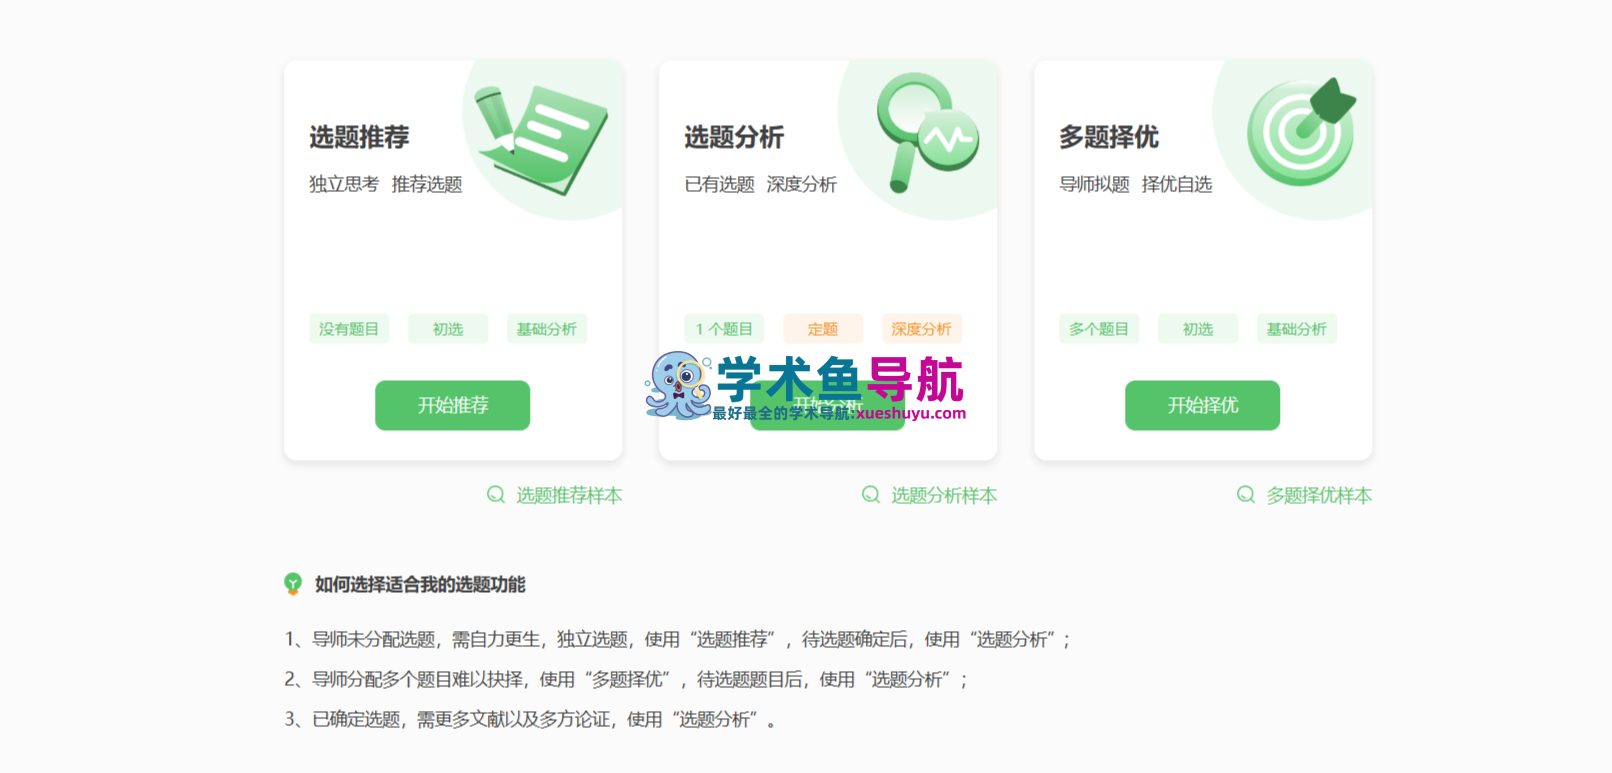Click the 选题分析 card title

pos(733,137)
